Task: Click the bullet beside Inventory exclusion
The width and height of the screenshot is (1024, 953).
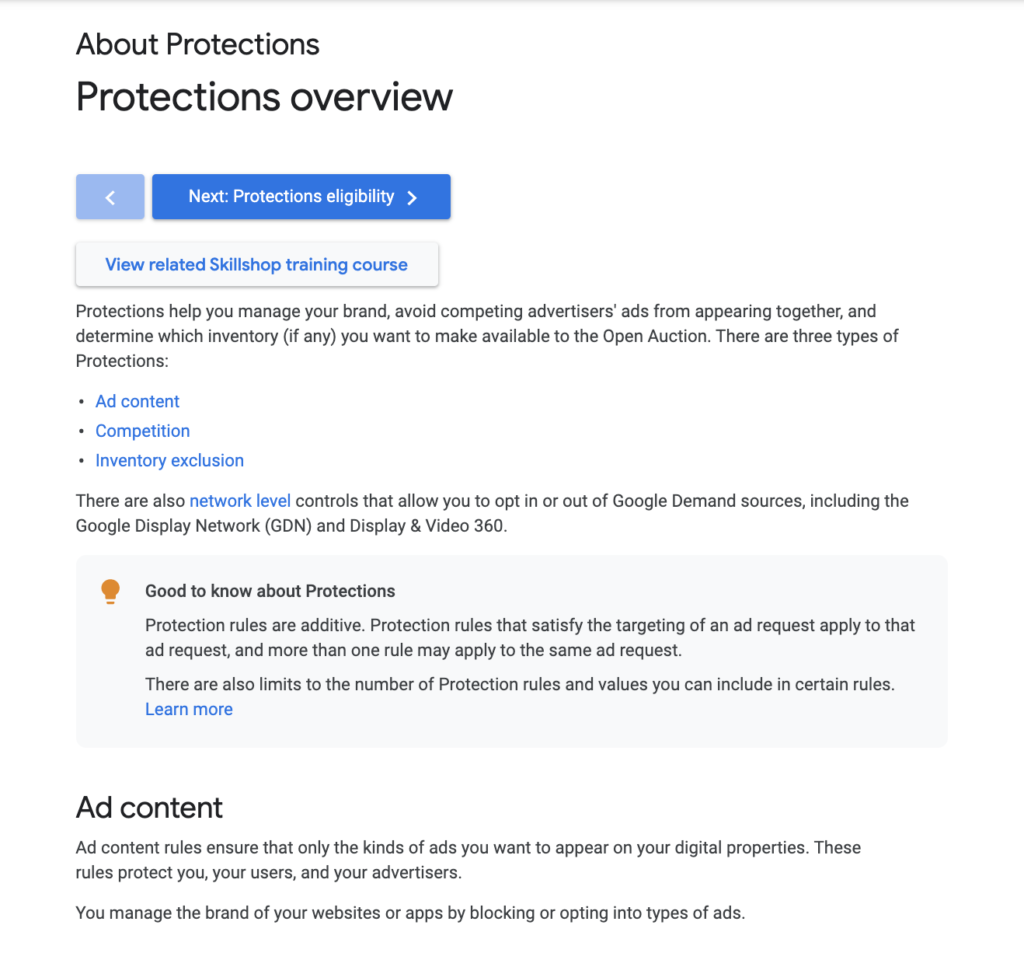Action: pyautogui.click(x=82, y=460)
